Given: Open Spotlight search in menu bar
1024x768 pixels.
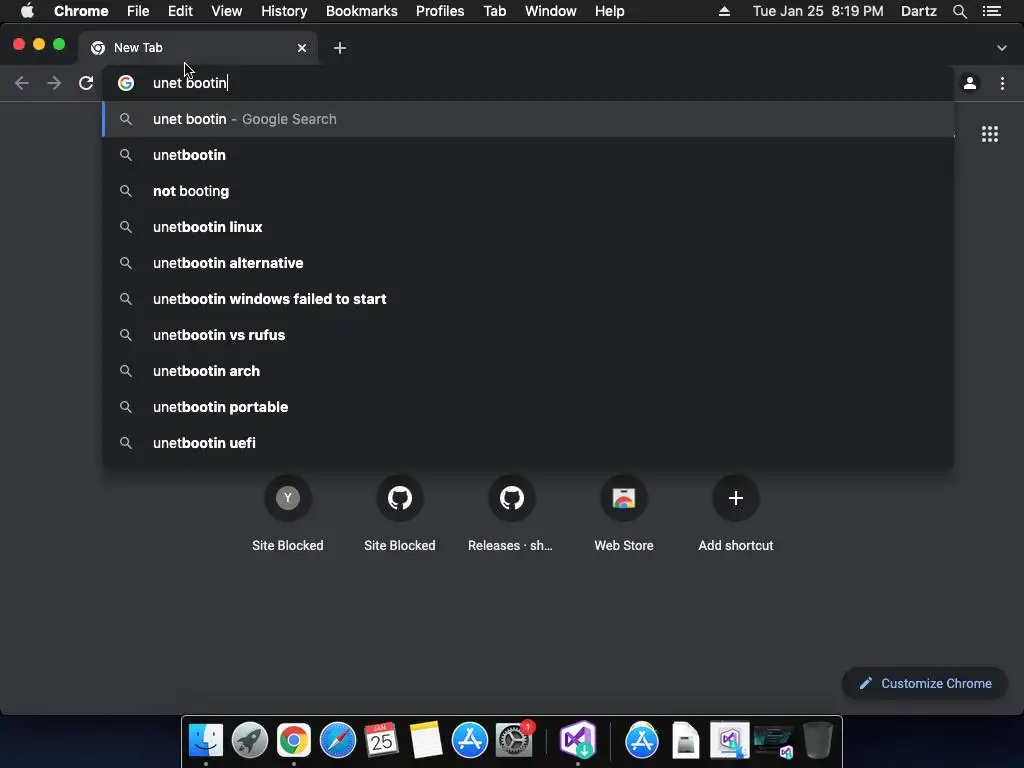Looking at the screenshot, I should click(x=959, y=11).
